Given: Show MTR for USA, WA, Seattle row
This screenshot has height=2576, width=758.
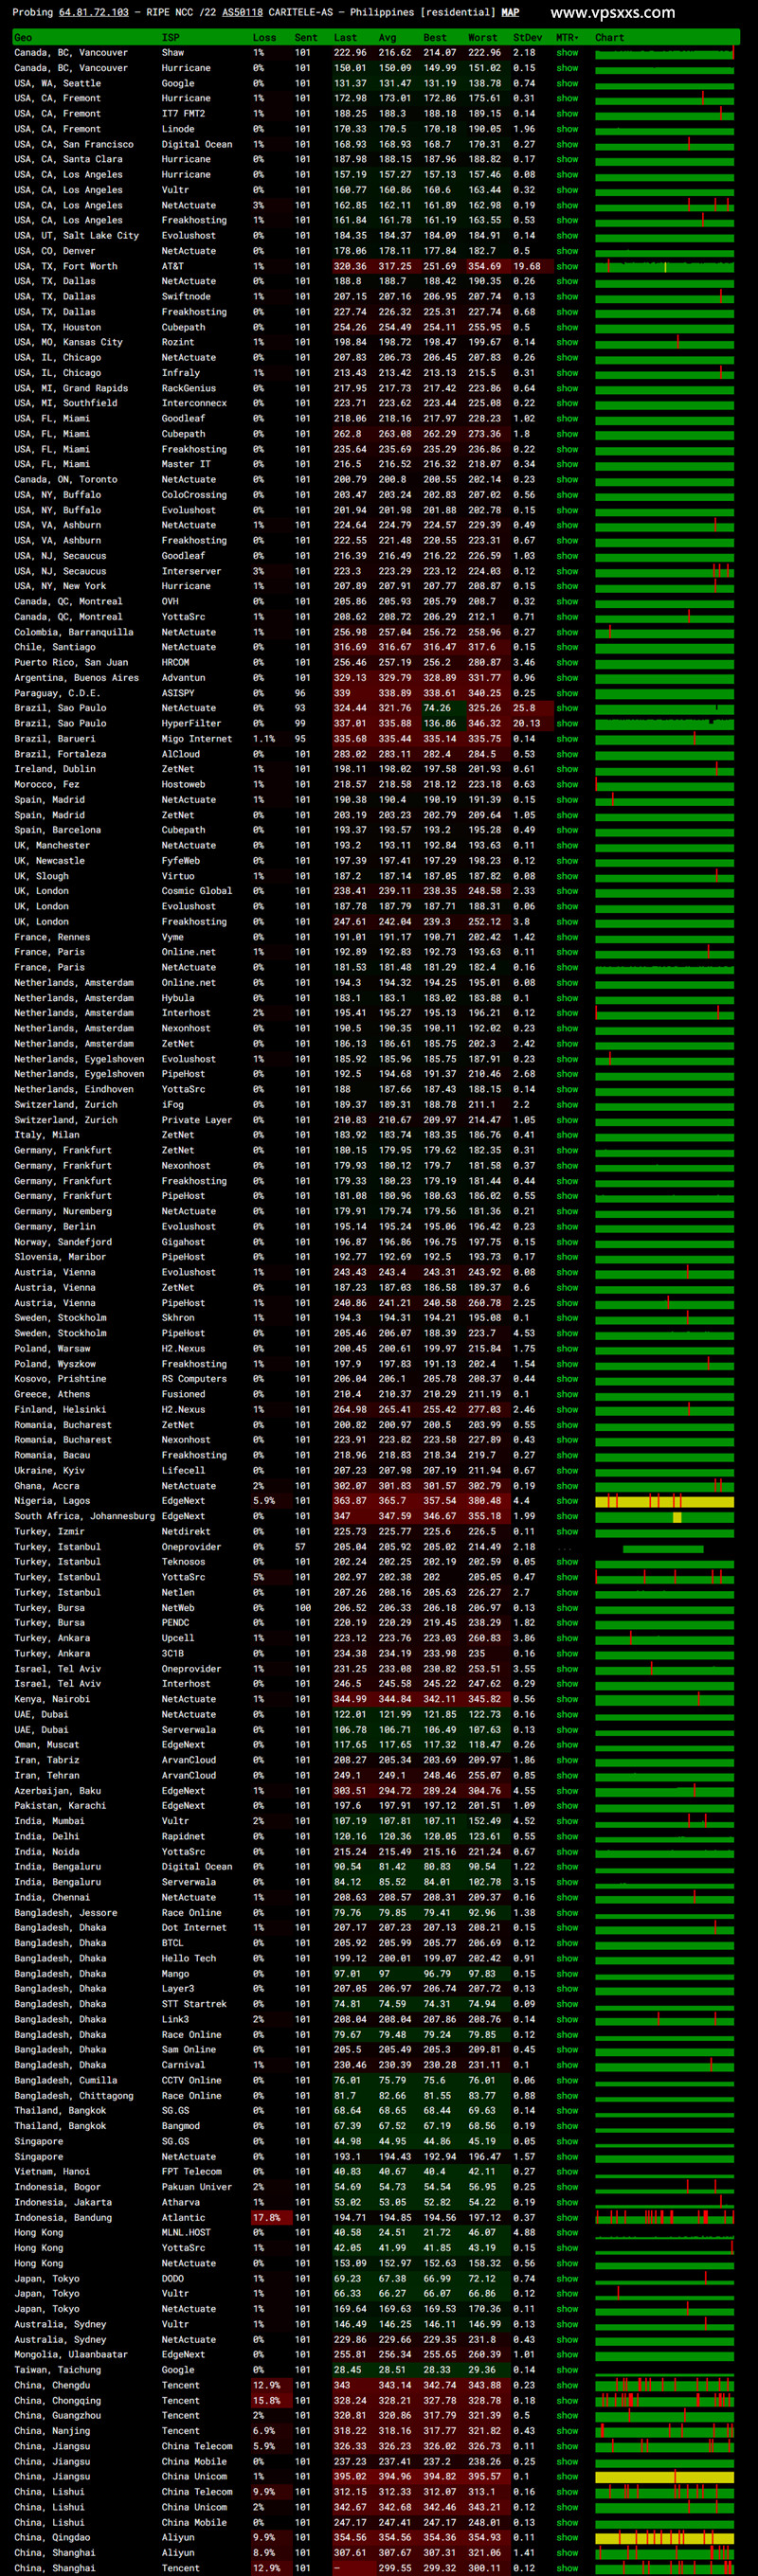Looking at the screenshot, I should click(567, 84).
